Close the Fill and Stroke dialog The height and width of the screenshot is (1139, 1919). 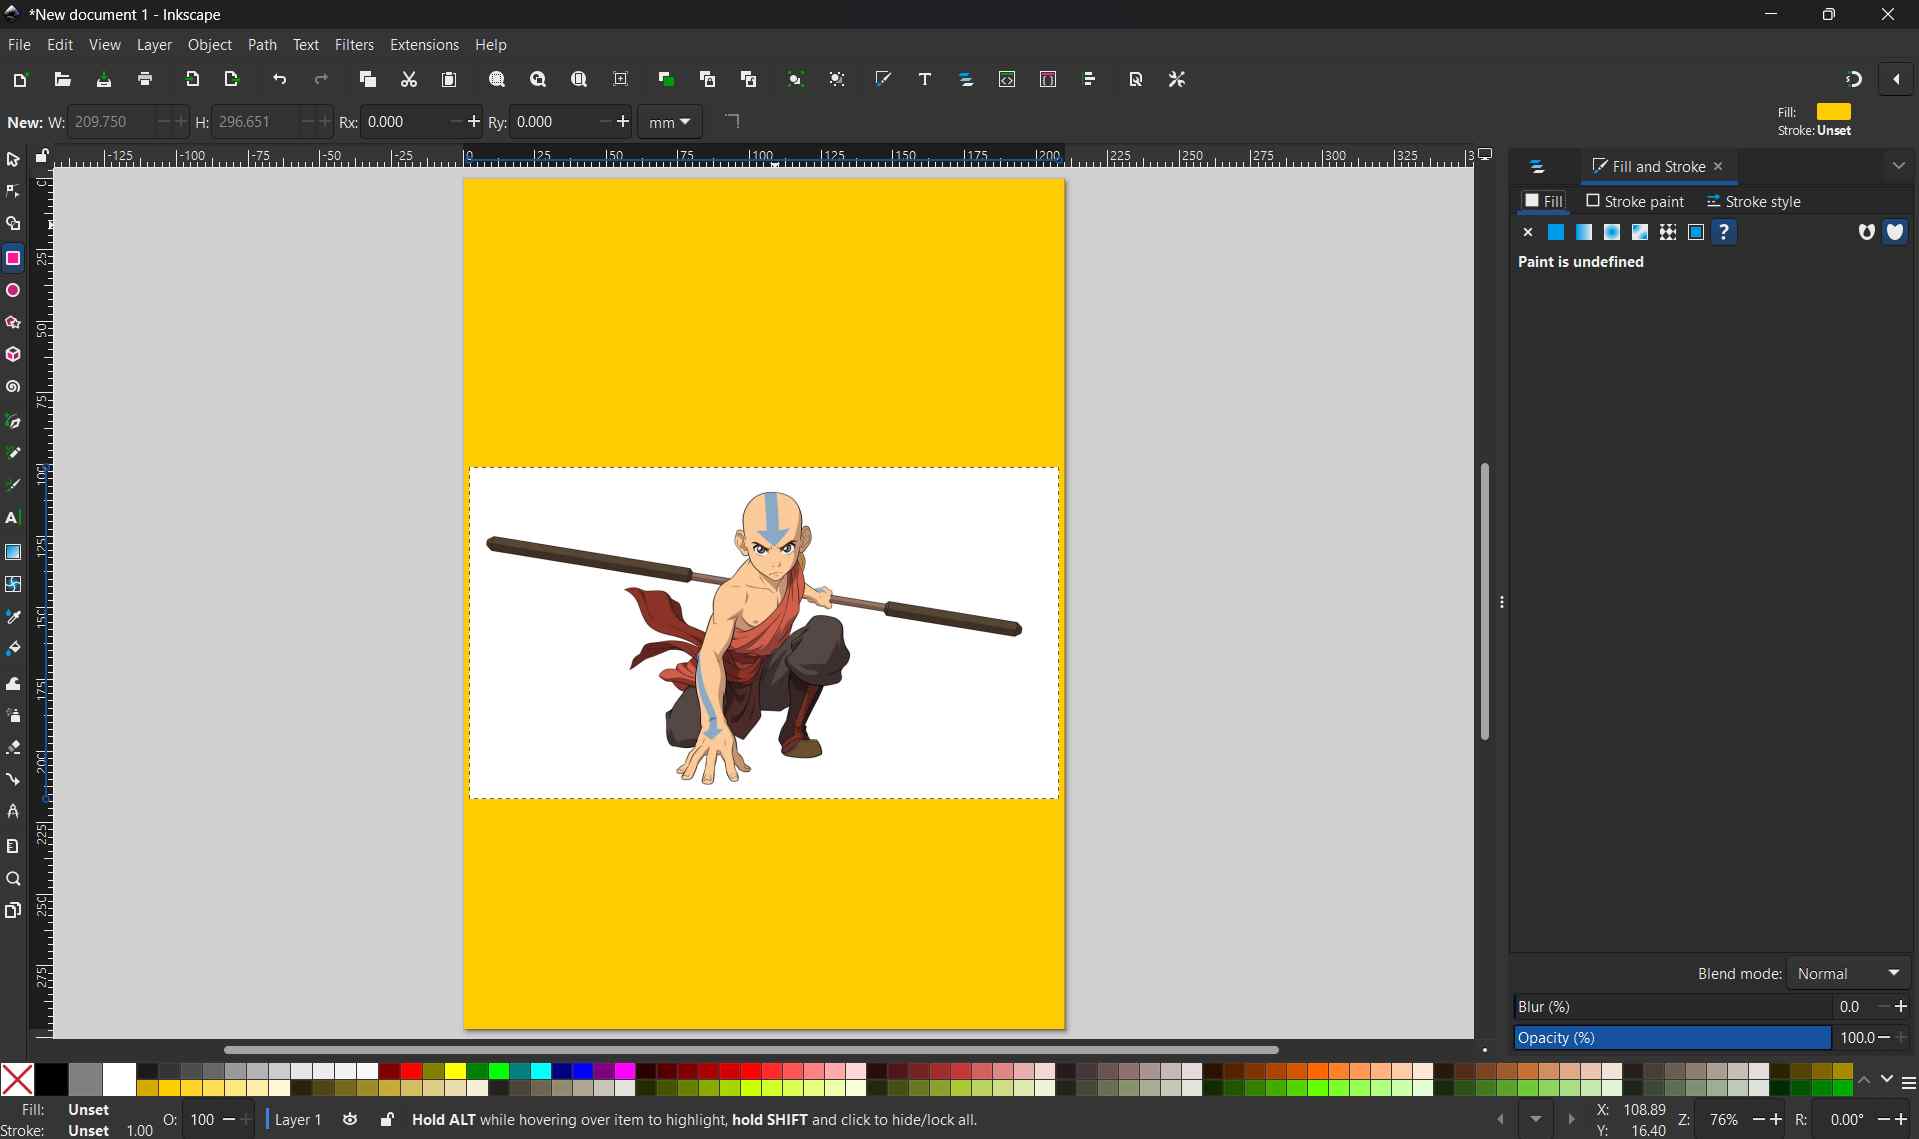1718,166
